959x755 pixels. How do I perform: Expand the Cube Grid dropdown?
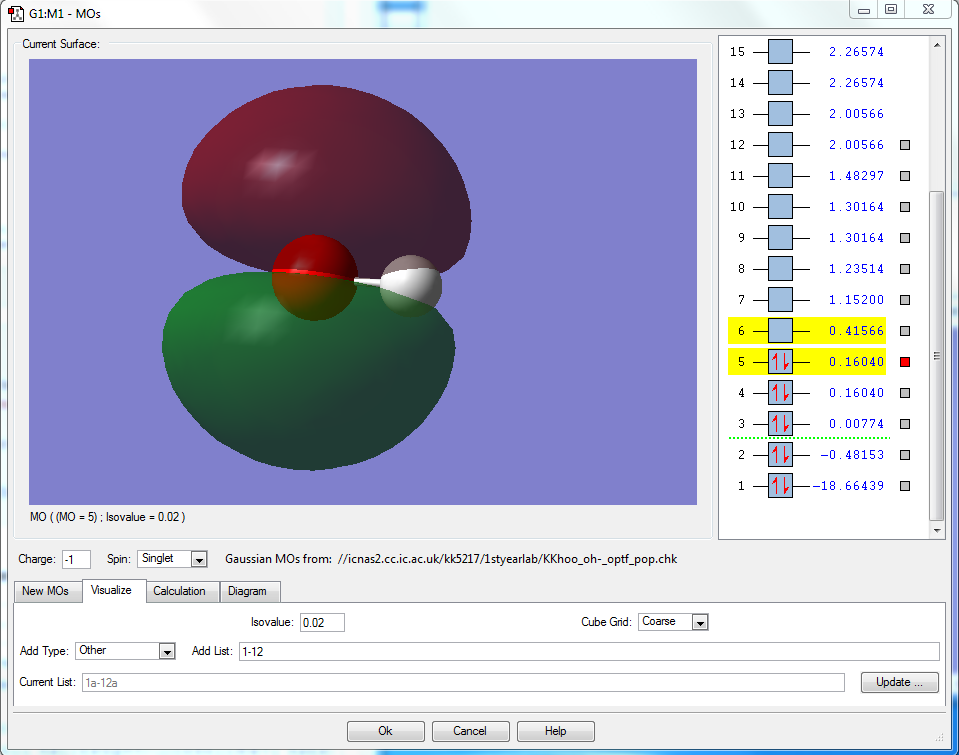[700, 622]
